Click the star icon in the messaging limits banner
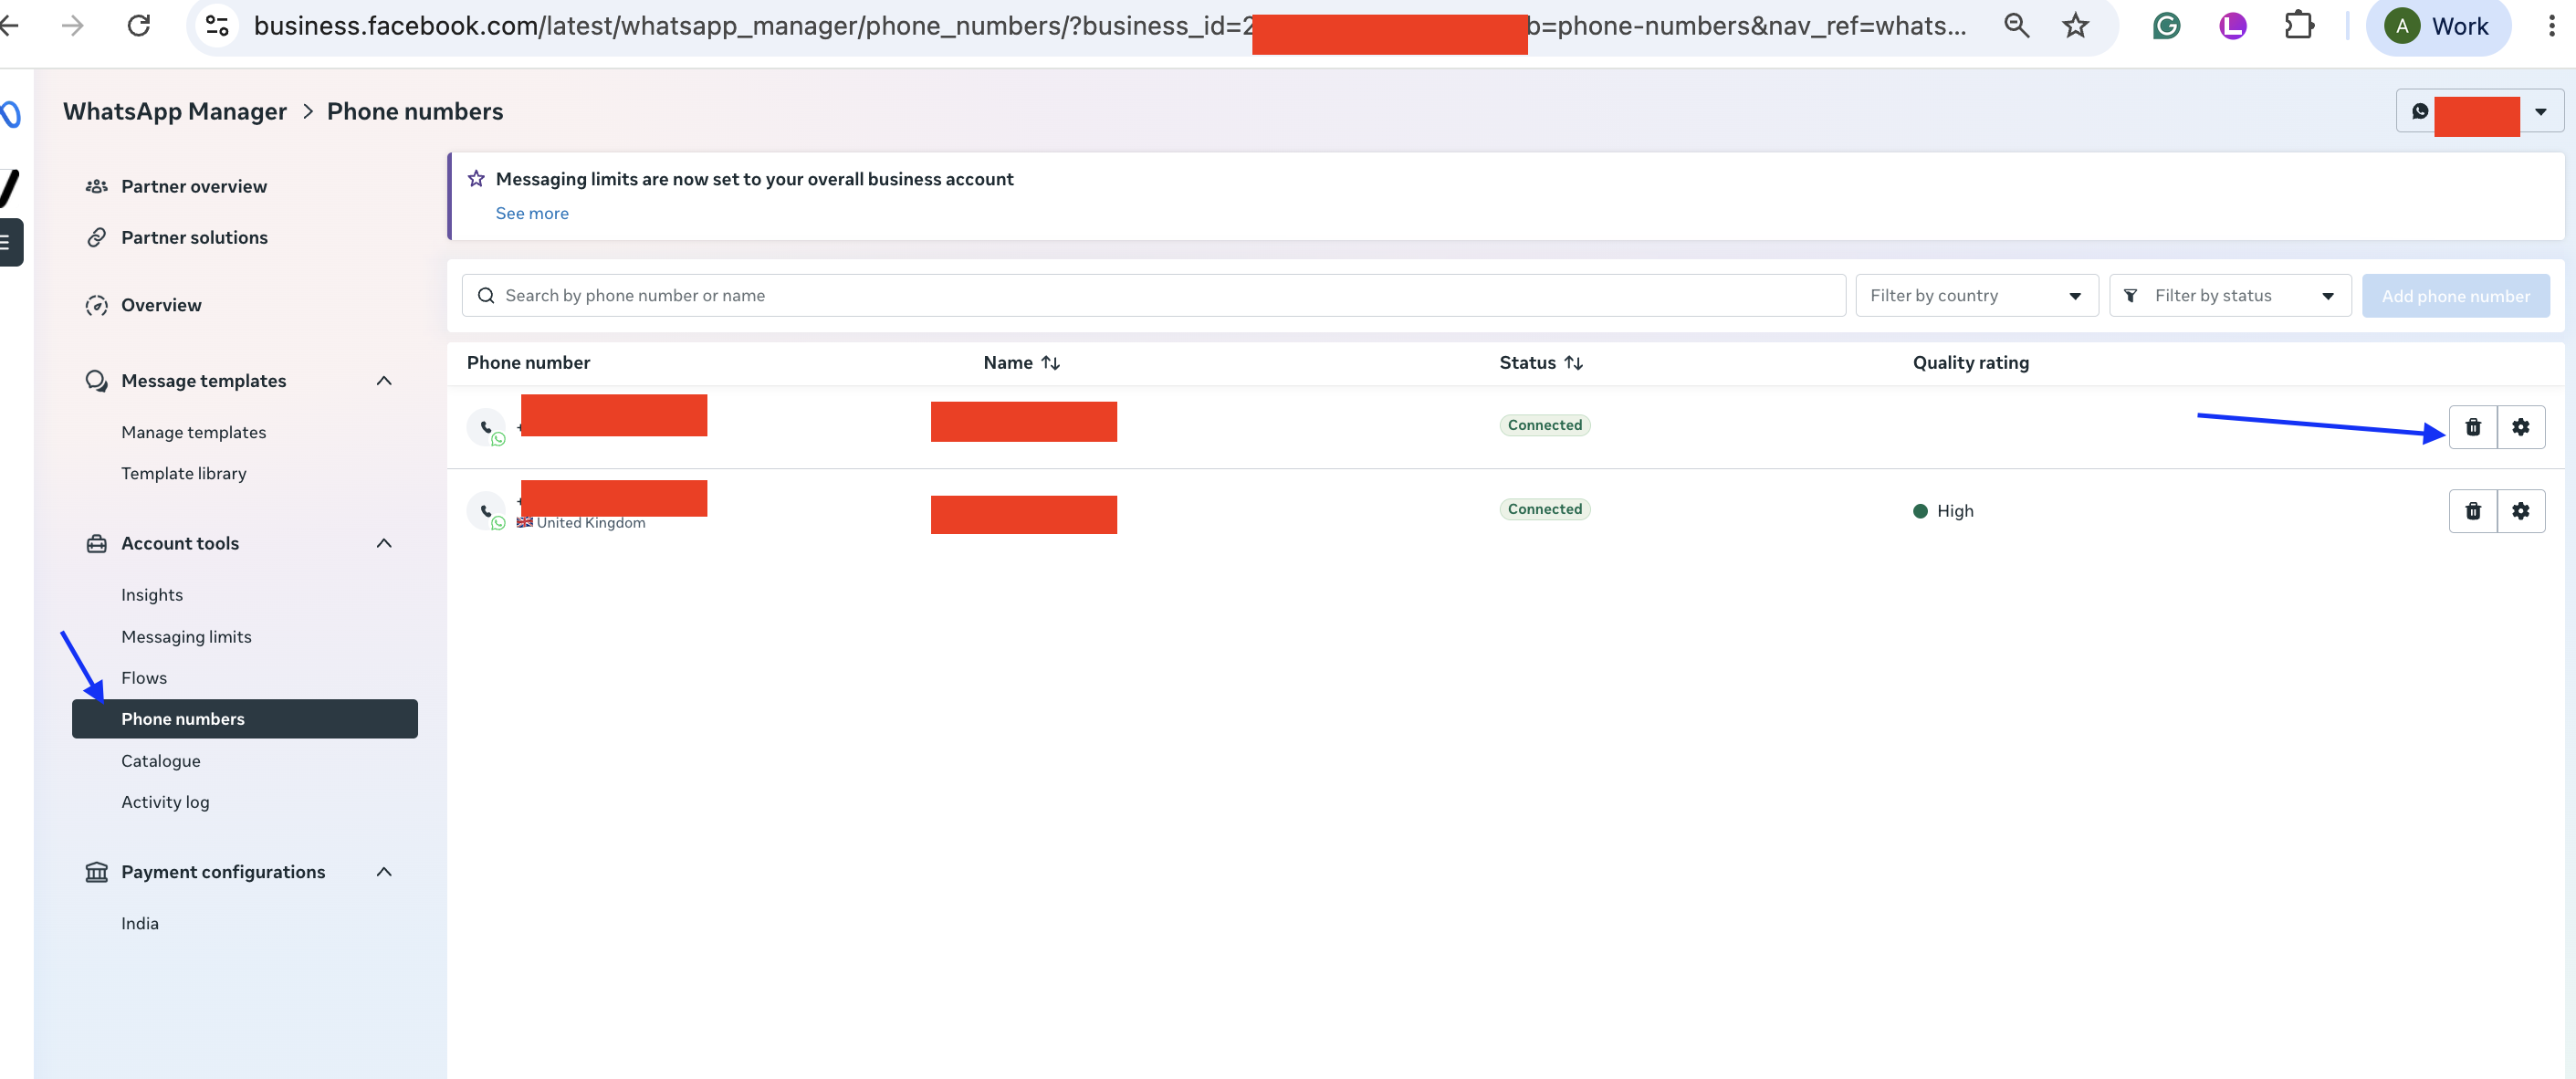 [476, 179]
